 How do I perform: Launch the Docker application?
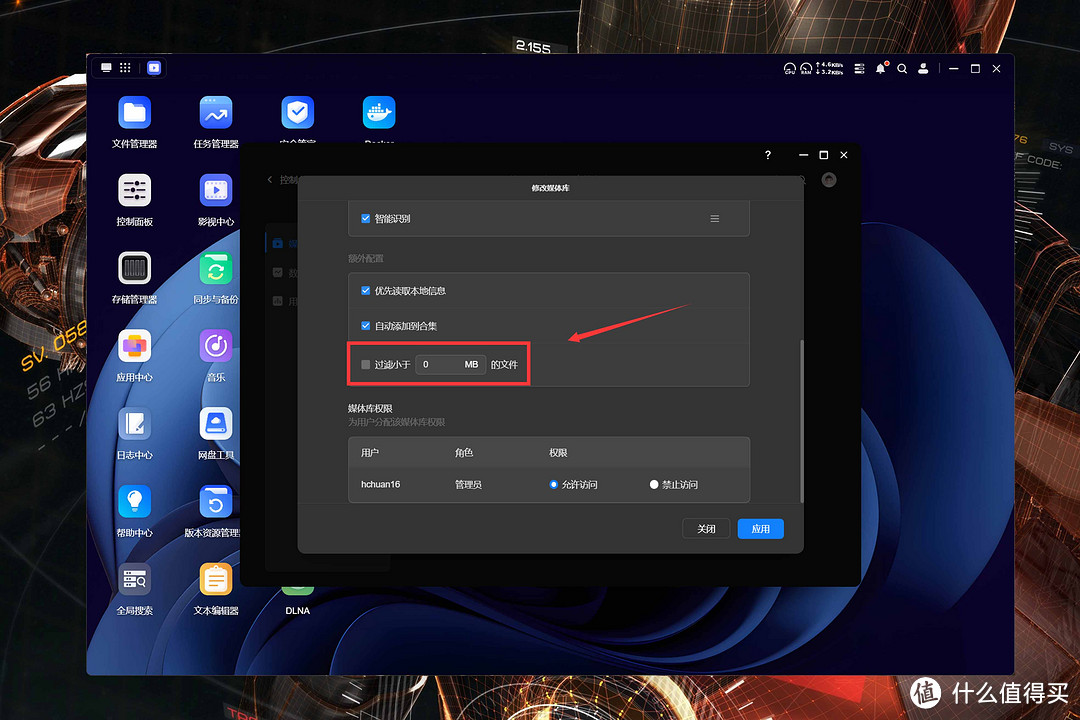[x=378, y=111]
